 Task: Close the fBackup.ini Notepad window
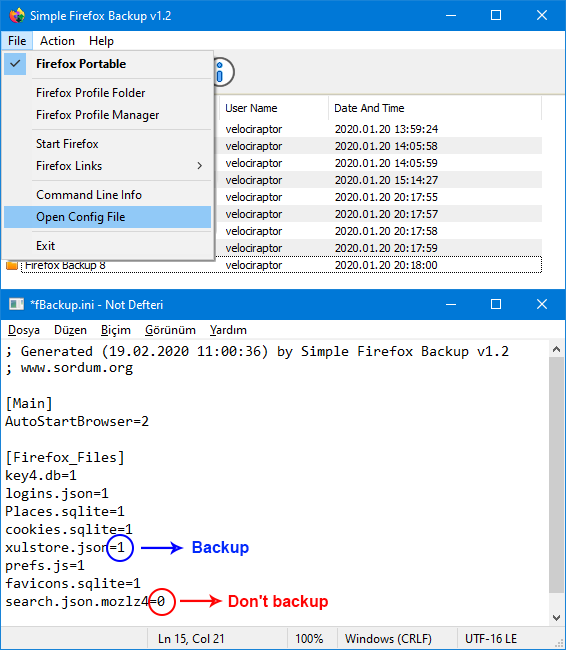[x=542, y=305]
